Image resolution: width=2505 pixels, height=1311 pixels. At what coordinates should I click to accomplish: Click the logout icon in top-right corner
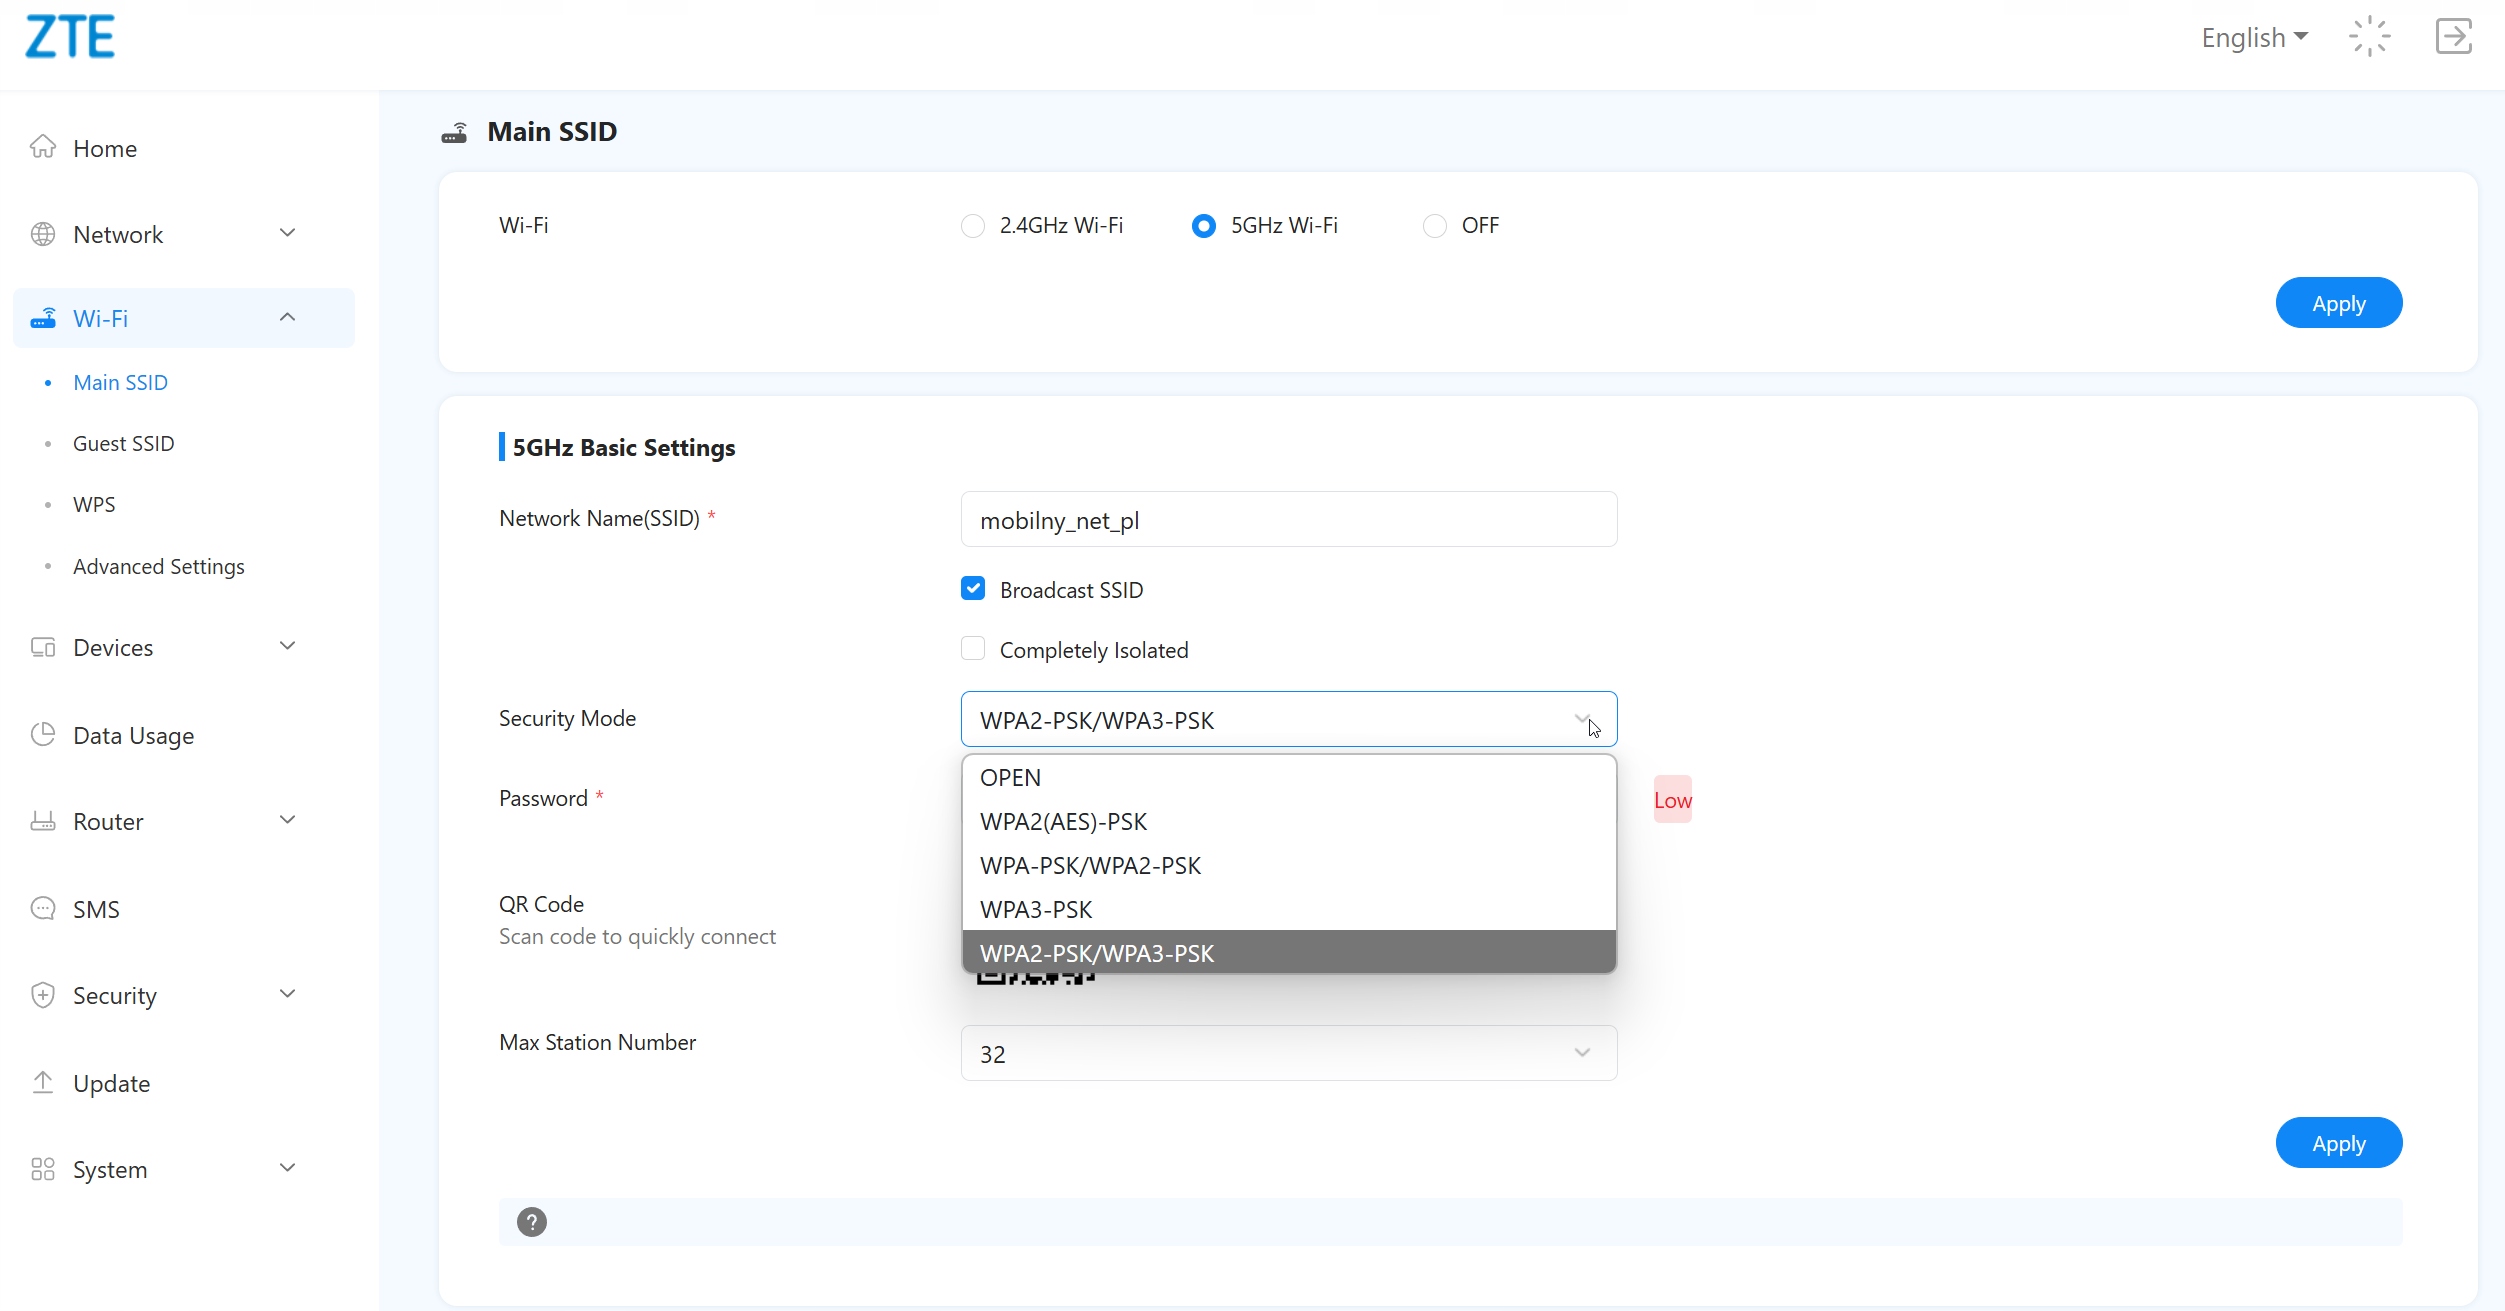2452,37
